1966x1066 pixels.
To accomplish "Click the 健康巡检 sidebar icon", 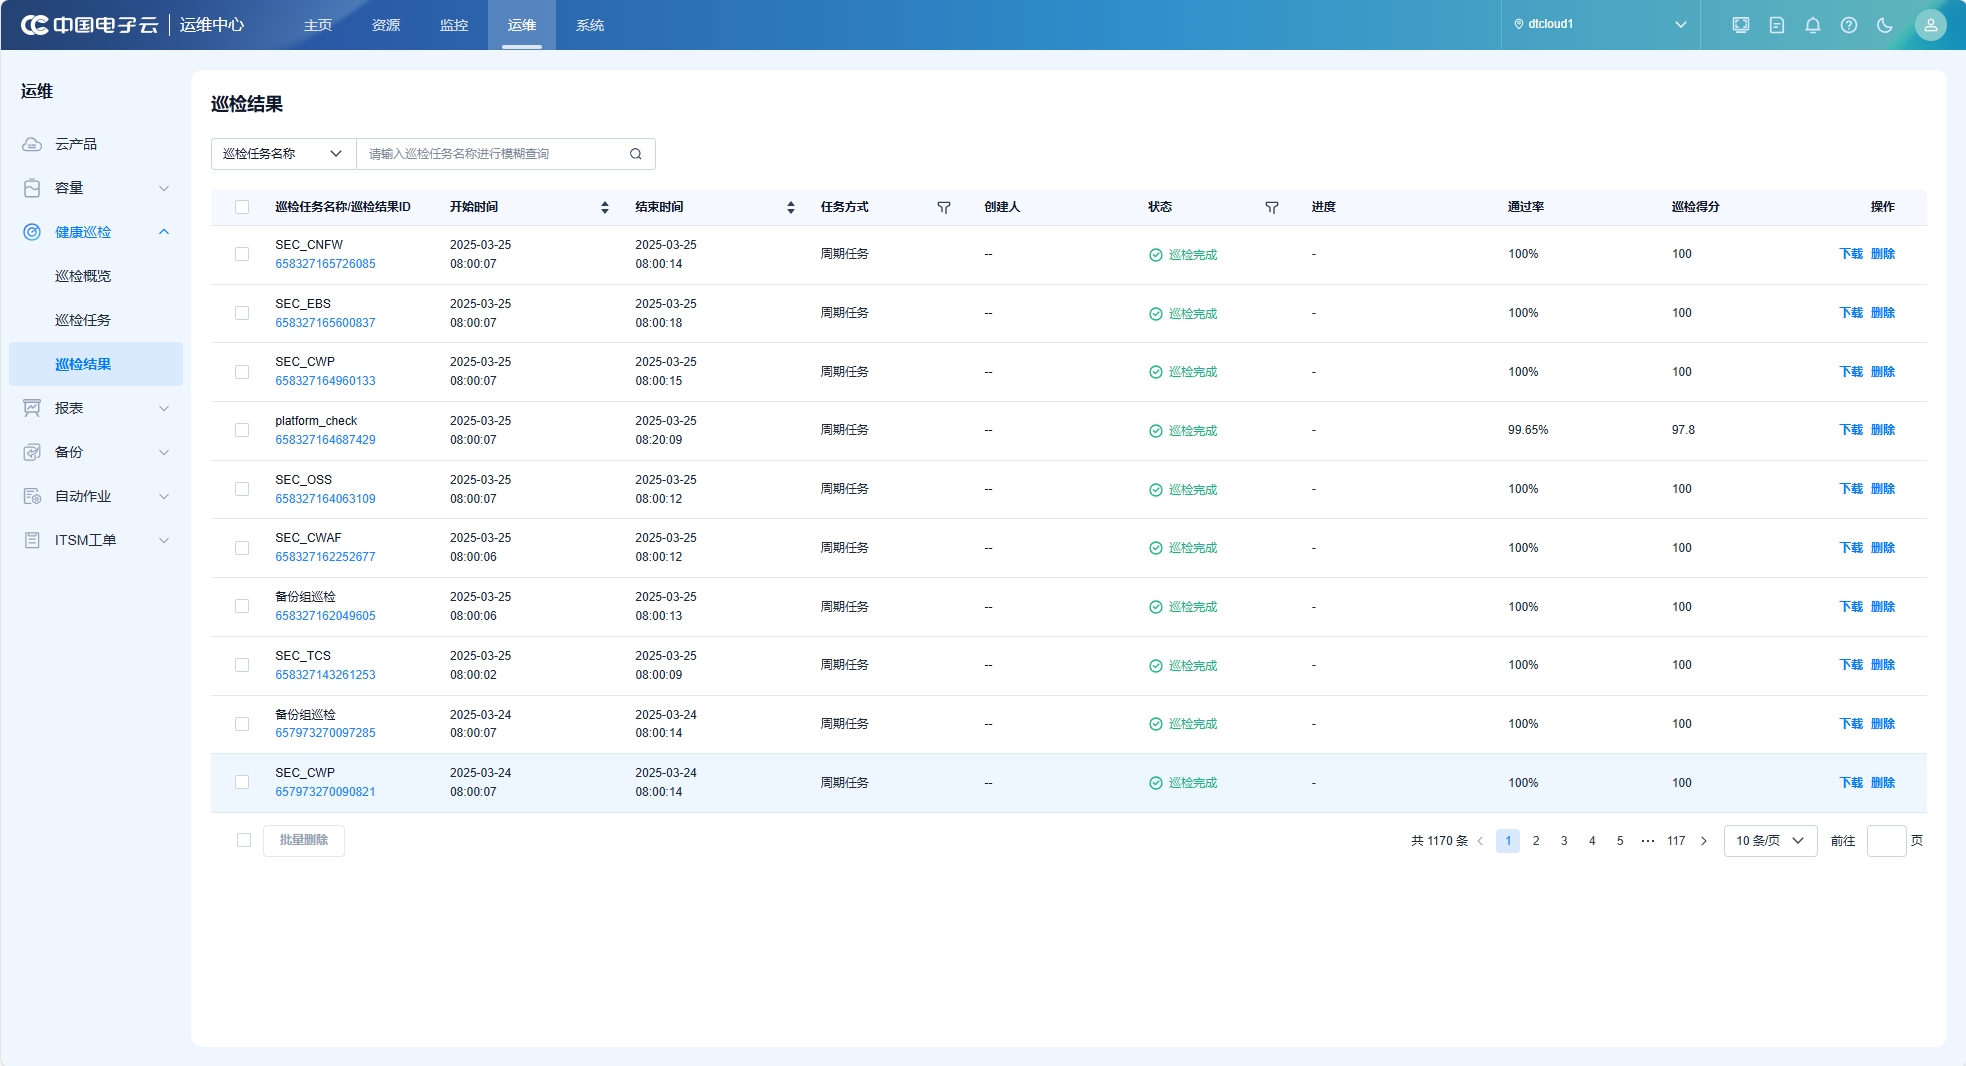I will pyautogui.click(x=32, y=232).
